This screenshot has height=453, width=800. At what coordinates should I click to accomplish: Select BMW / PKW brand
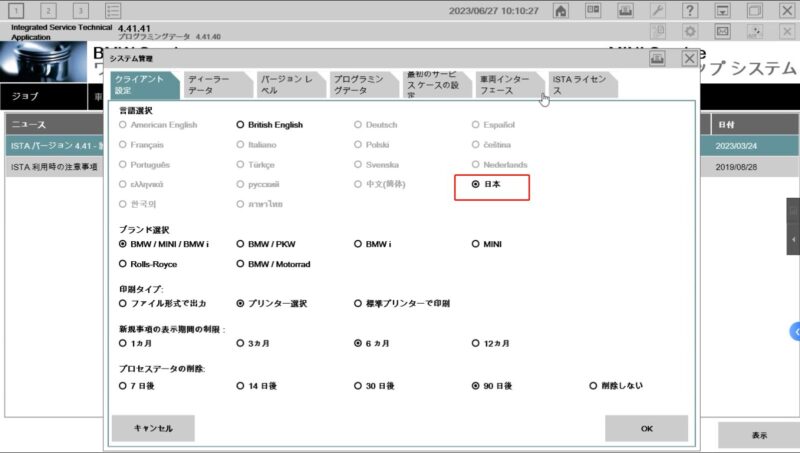[x=266, y=244]
